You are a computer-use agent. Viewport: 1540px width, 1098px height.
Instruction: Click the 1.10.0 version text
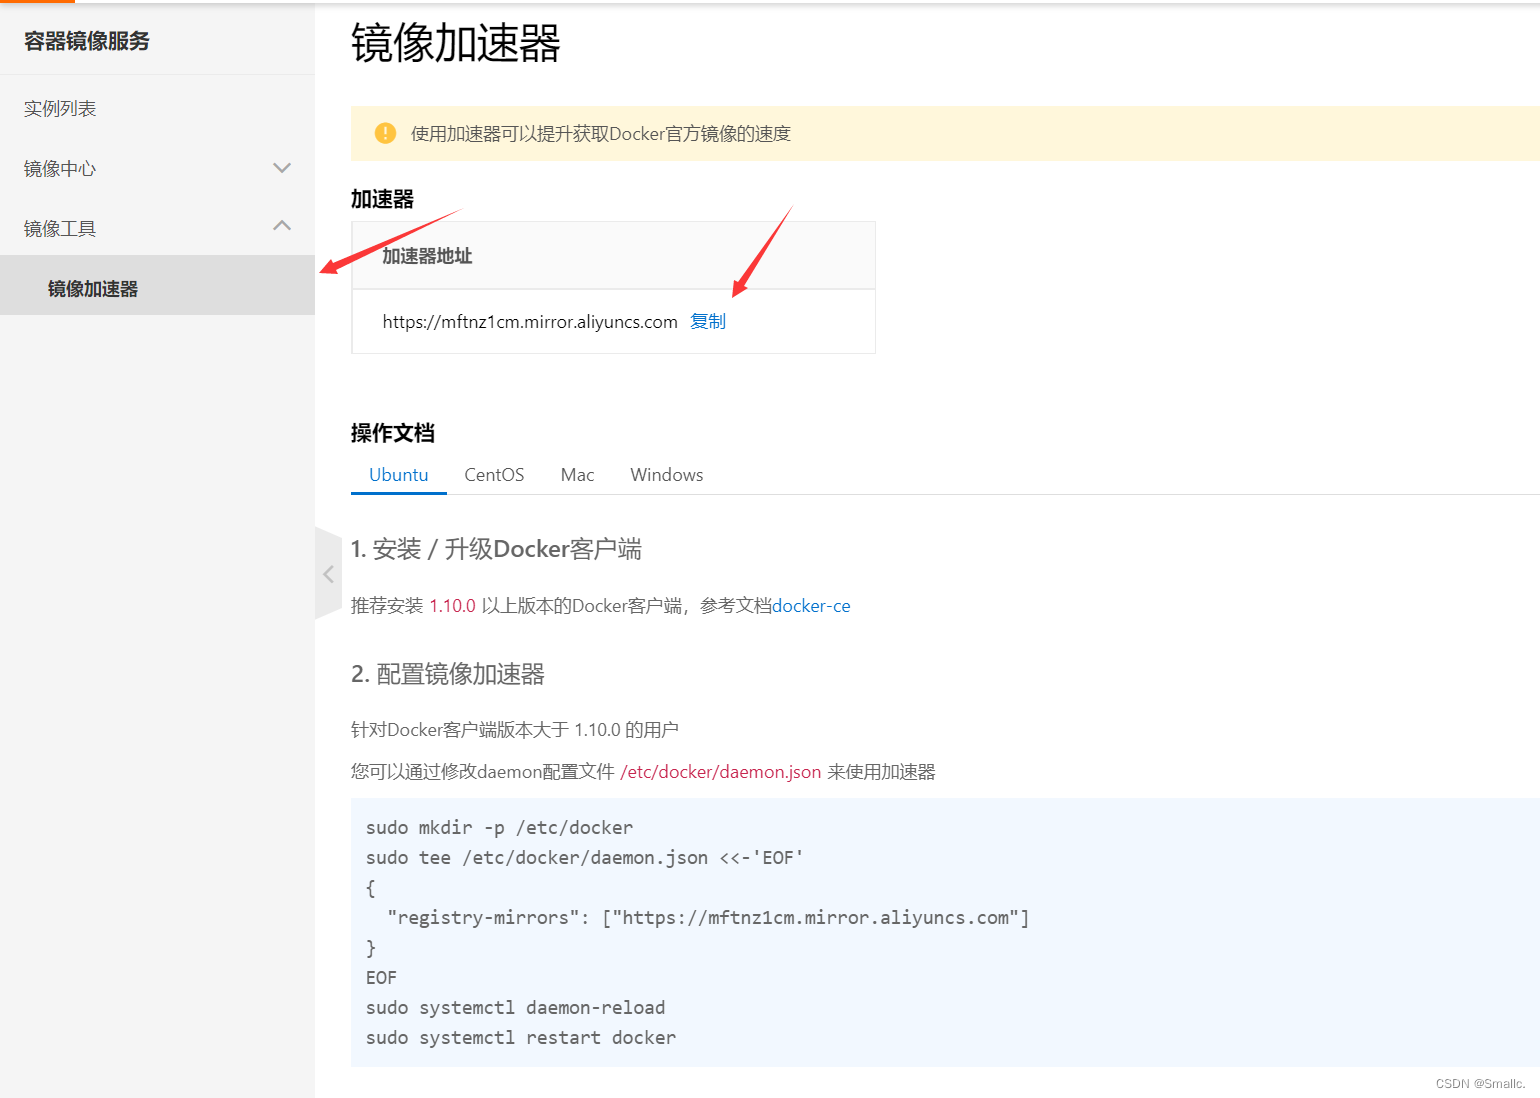pyautogui.click(x=452, y=605)
